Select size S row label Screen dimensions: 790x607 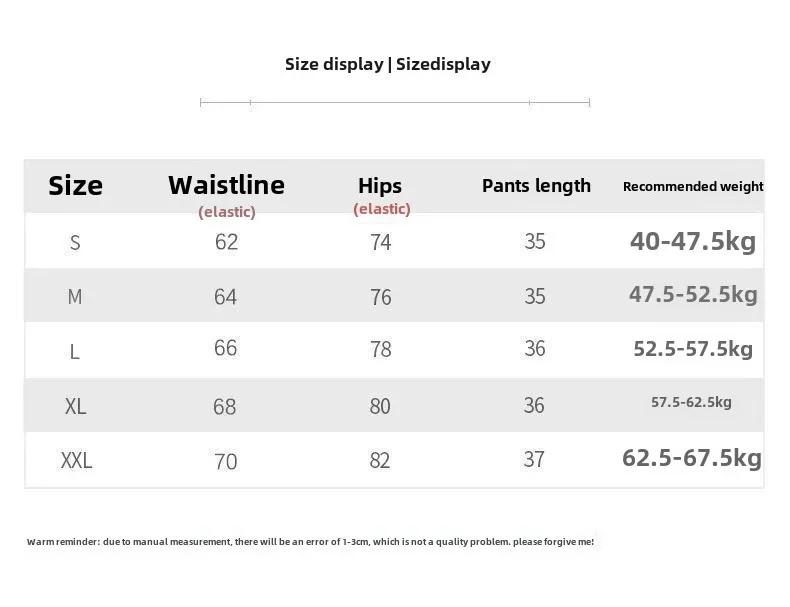pos(75,243)
